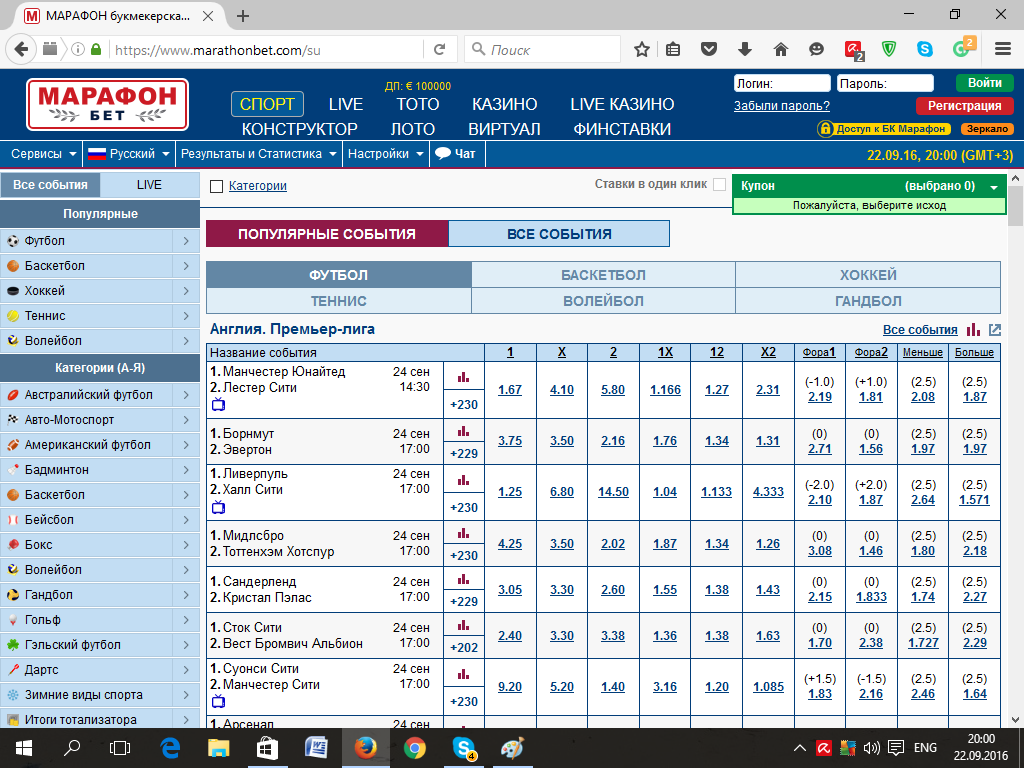Click the Чат speech bubble icon
Screen dimensions: 1024x768
pos(443,154)
